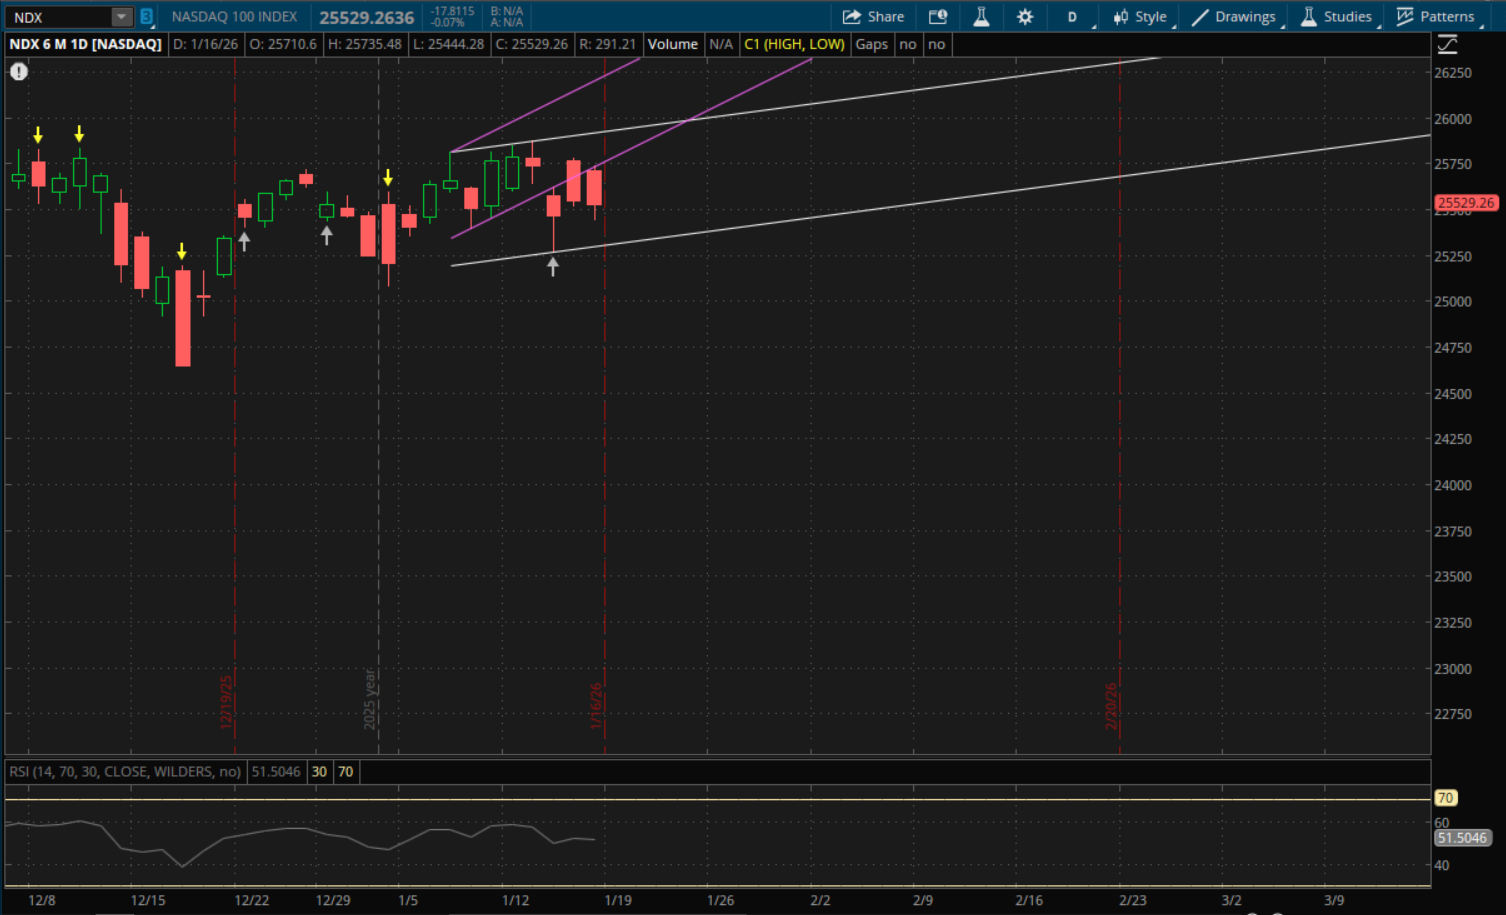
Task: Click the RSI upper level 70 box
Action: click(345, 772)
